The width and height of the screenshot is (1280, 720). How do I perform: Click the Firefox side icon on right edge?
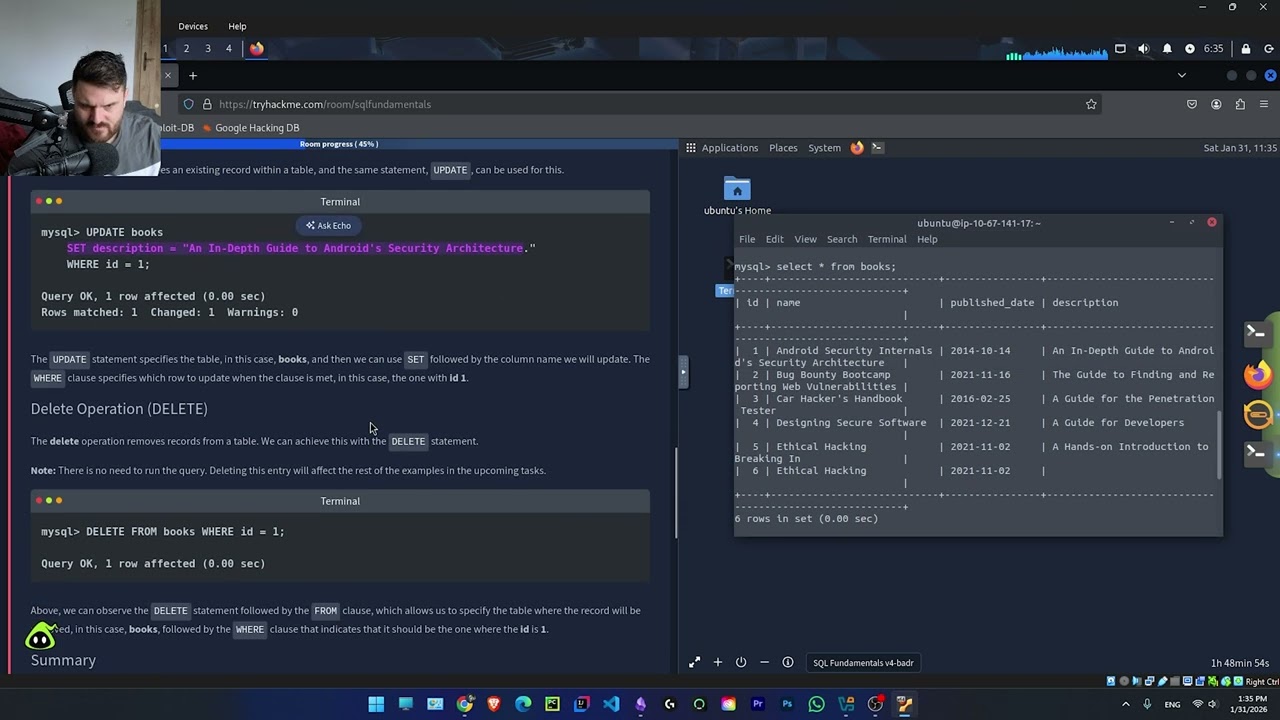1257,374
